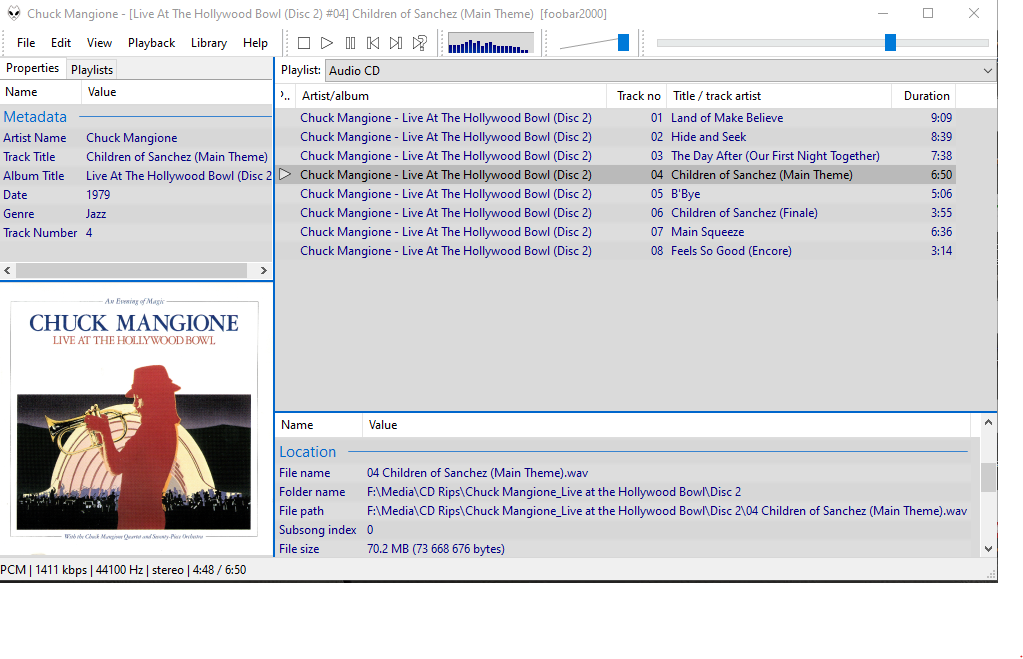Click the spectrum visualization in toolbar
This screenshot has width=1023, height=659.
coord(491,43)
